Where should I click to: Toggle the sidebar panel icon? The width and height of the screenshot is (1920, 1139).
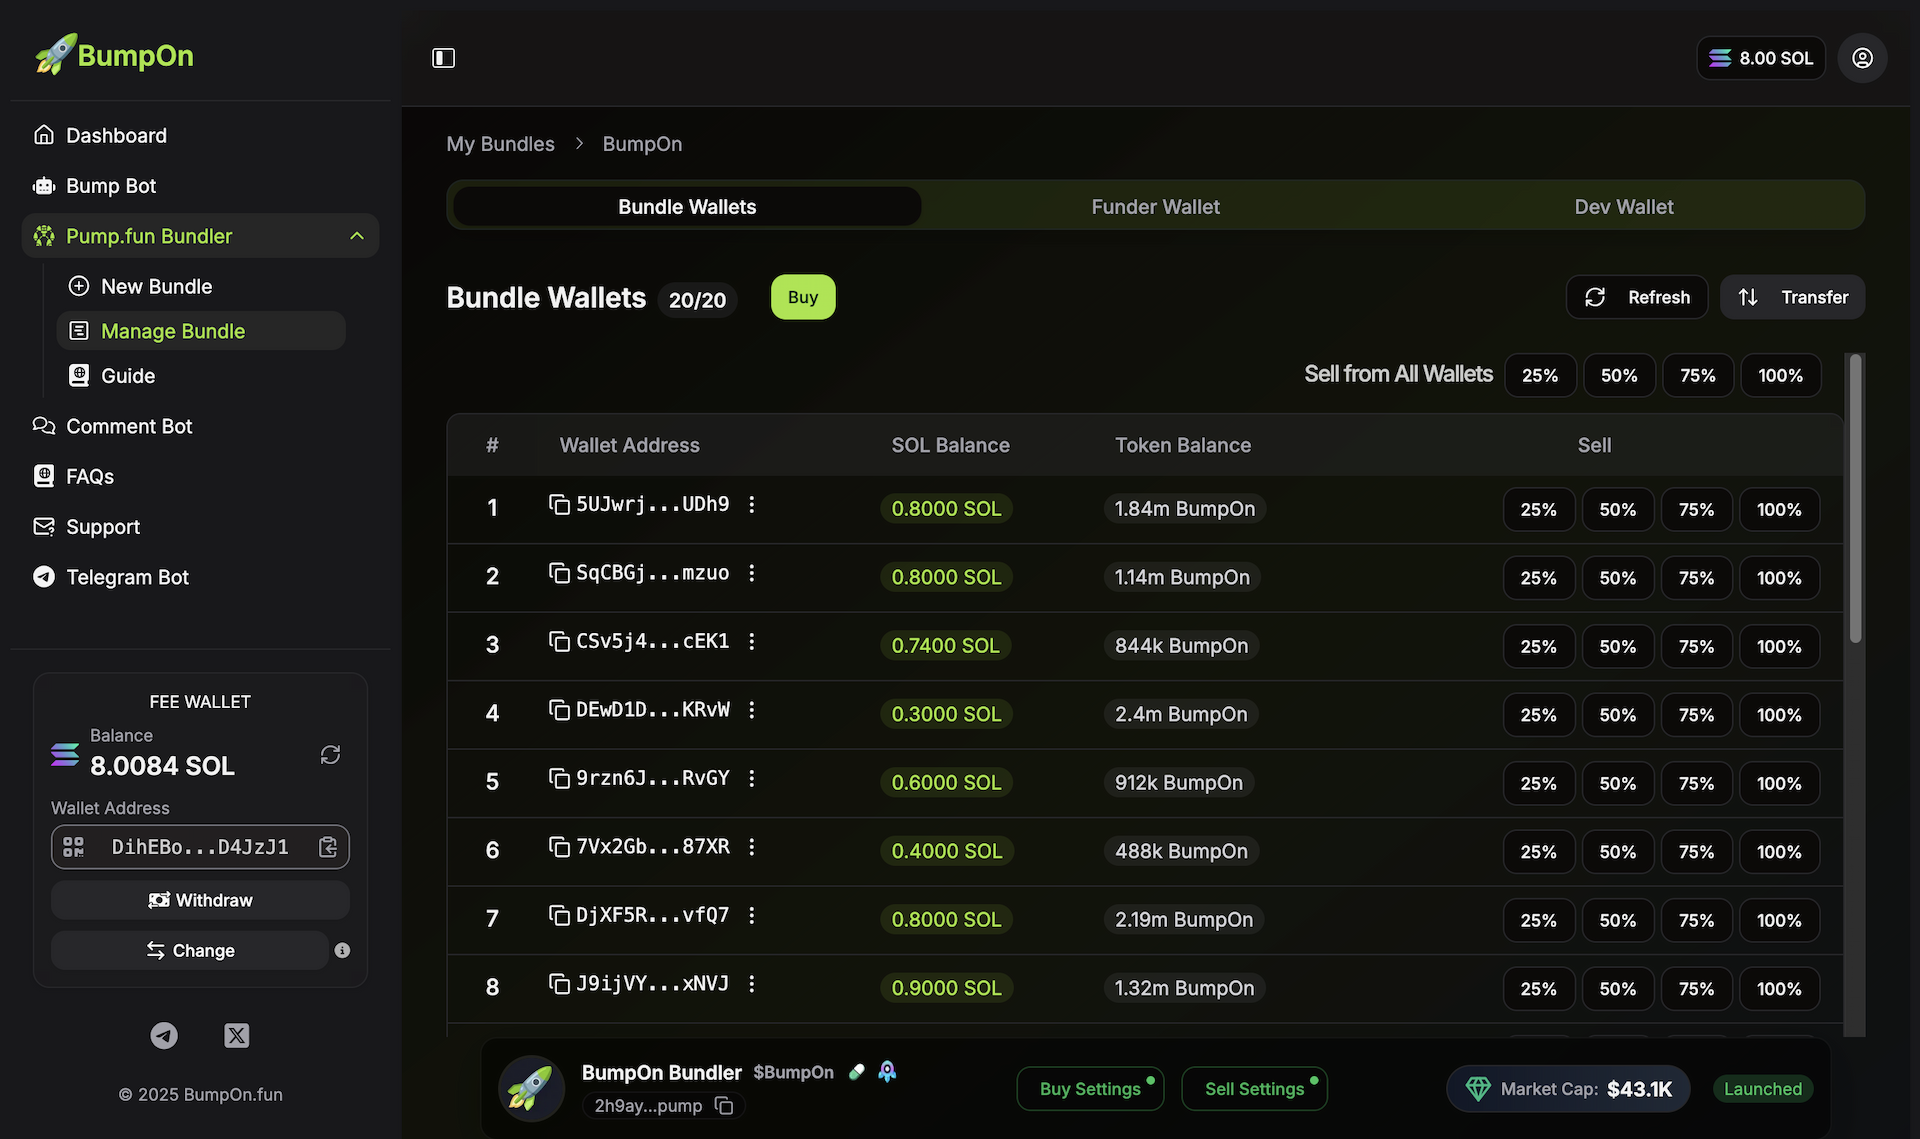[x=443, y=58]
